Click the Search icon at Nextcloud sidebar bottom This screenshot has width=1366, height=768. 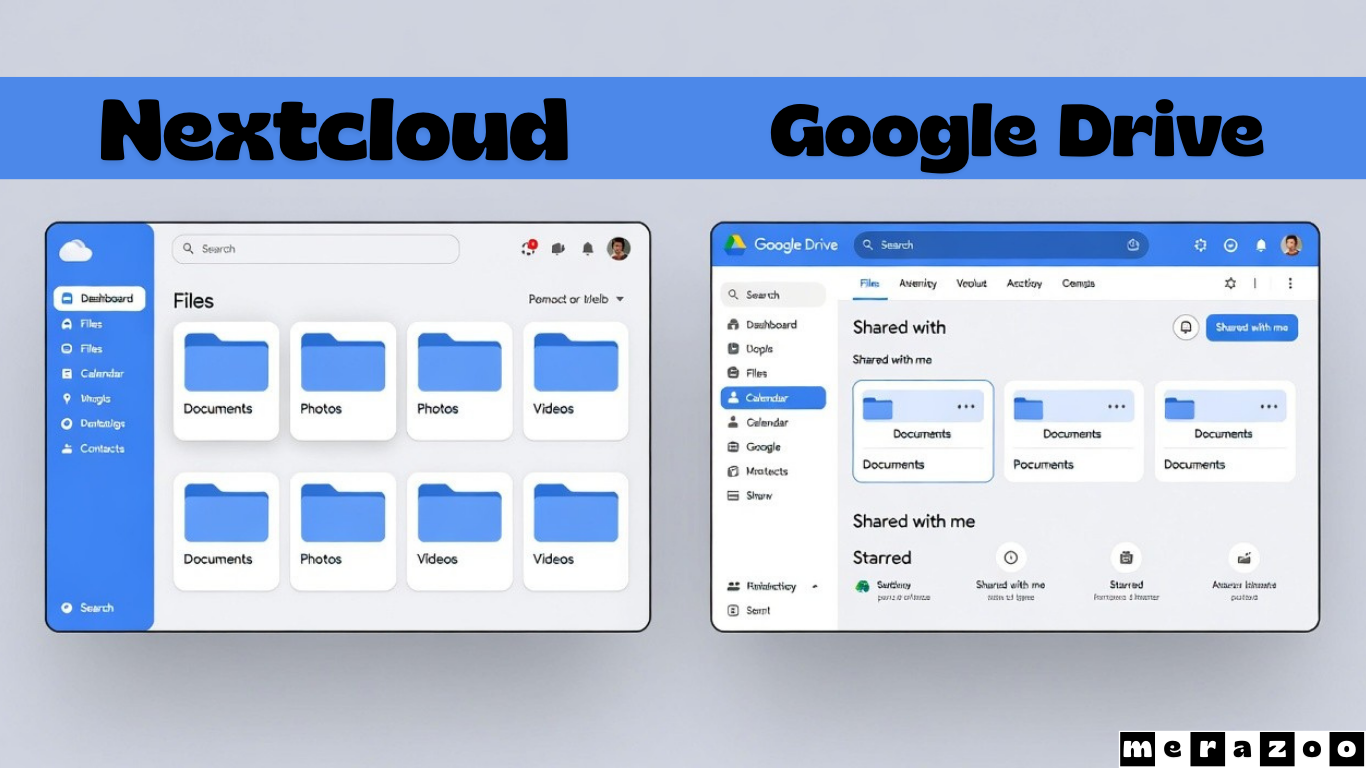tap(69, 607)
